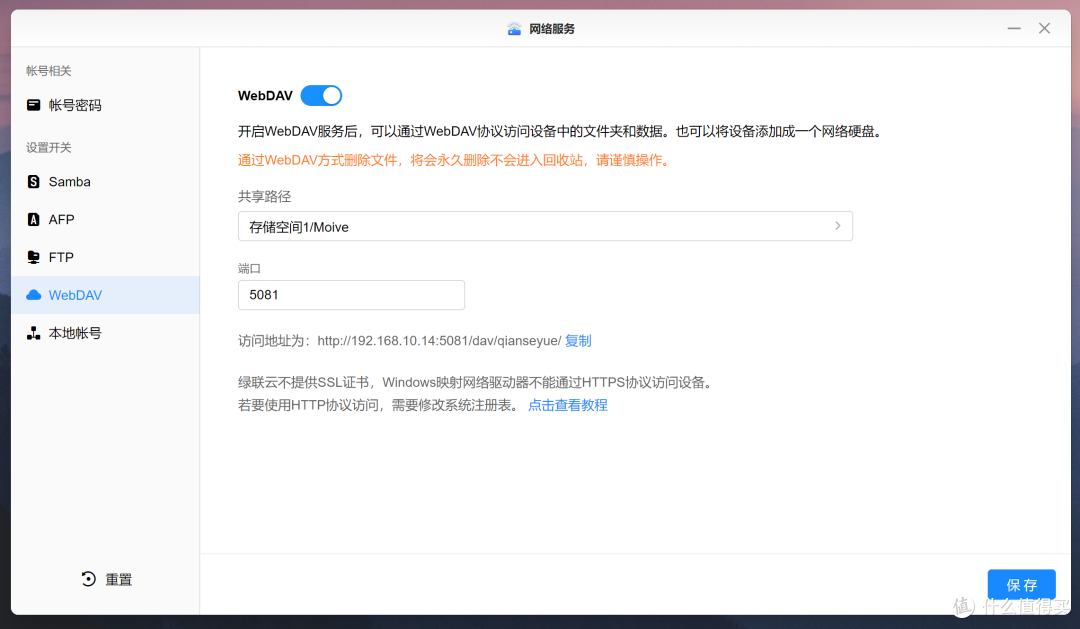Turn off the WebDAV toggle switch
Screen dimensions: 1080x629
(x=321, y=95)
